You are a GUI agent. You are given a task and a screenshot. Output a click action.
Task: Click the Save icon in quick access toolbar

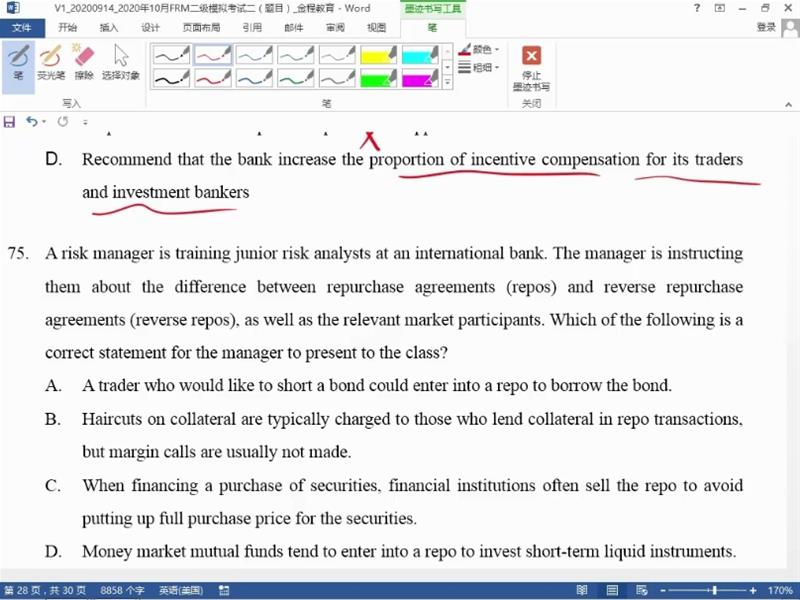10,121
